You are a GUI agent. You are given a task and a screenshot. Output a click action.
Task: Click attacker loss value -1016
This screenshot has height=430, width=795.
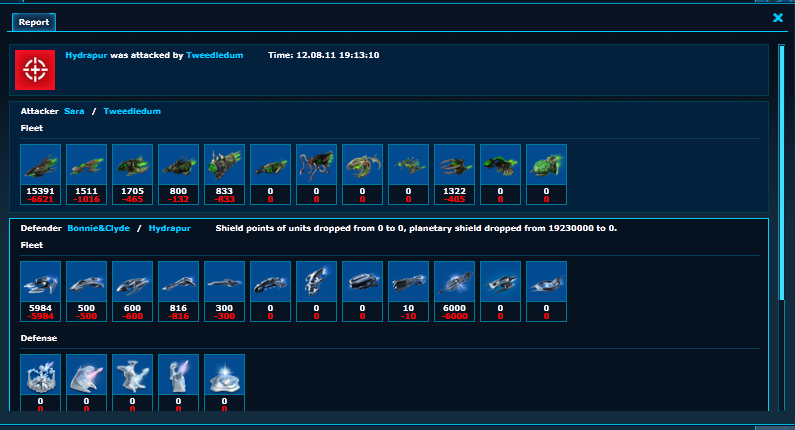[x=87, y=200]
